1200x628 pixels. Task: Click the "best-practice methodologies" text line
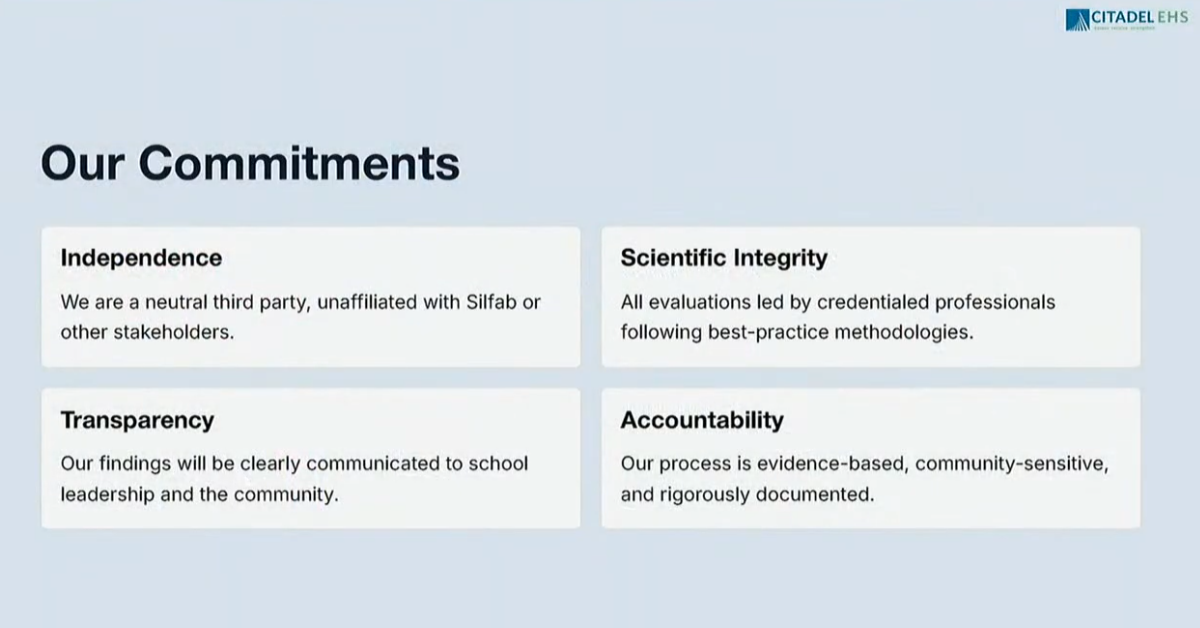[797, 332]
